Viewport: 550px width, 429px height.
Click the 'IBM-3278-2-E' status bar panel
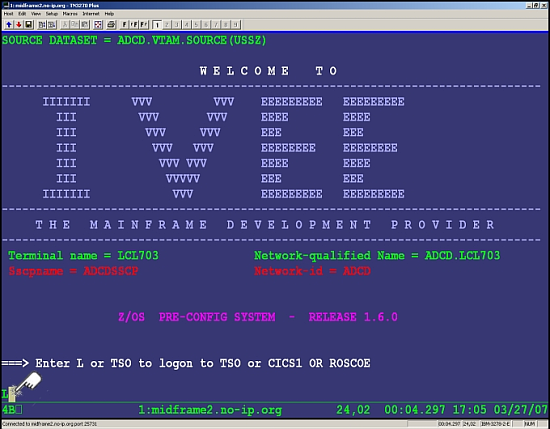coord(495,424)
